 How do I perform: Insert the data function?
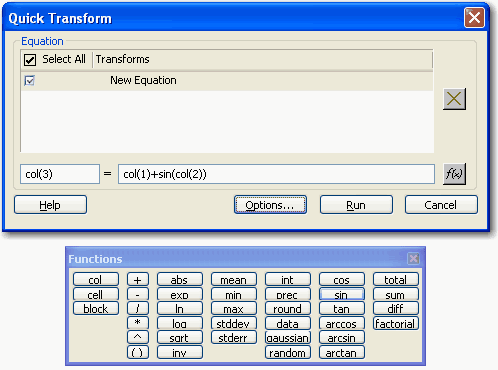[x=288, y=323]
